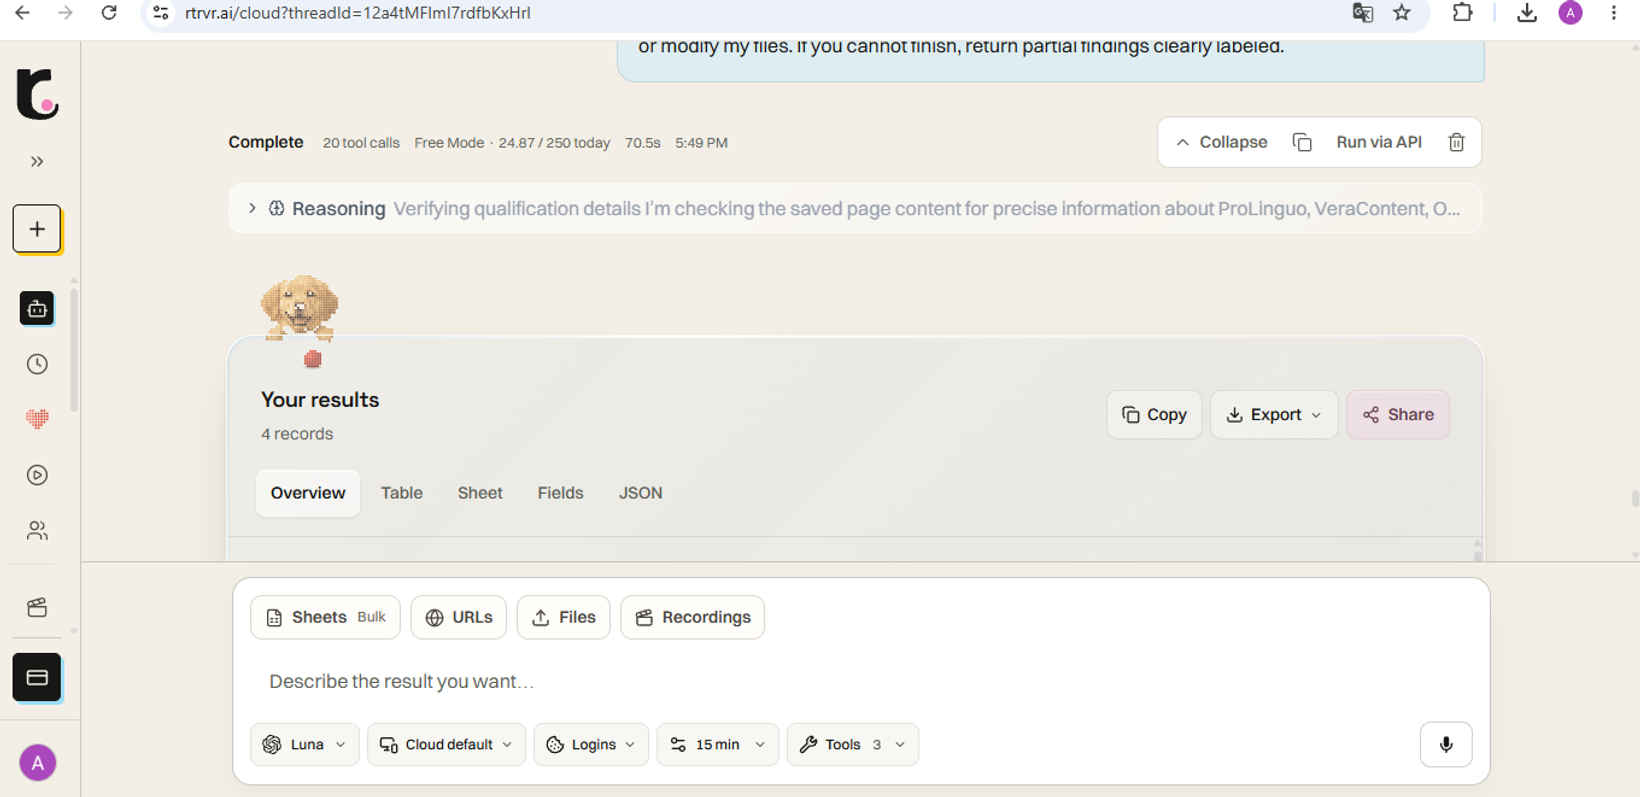Open the clapperboard recordings icon in sidebar

click(37, 607)
